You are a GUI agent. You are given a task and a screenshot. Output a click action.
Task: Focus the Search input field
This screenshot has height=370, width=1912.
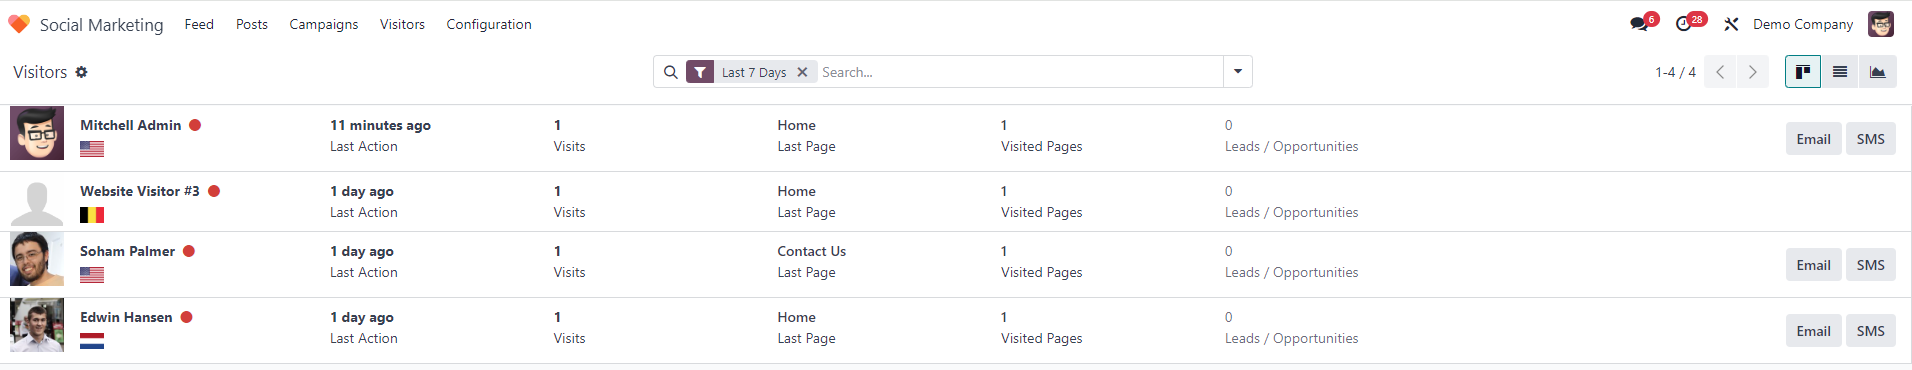coord(1019,72)
